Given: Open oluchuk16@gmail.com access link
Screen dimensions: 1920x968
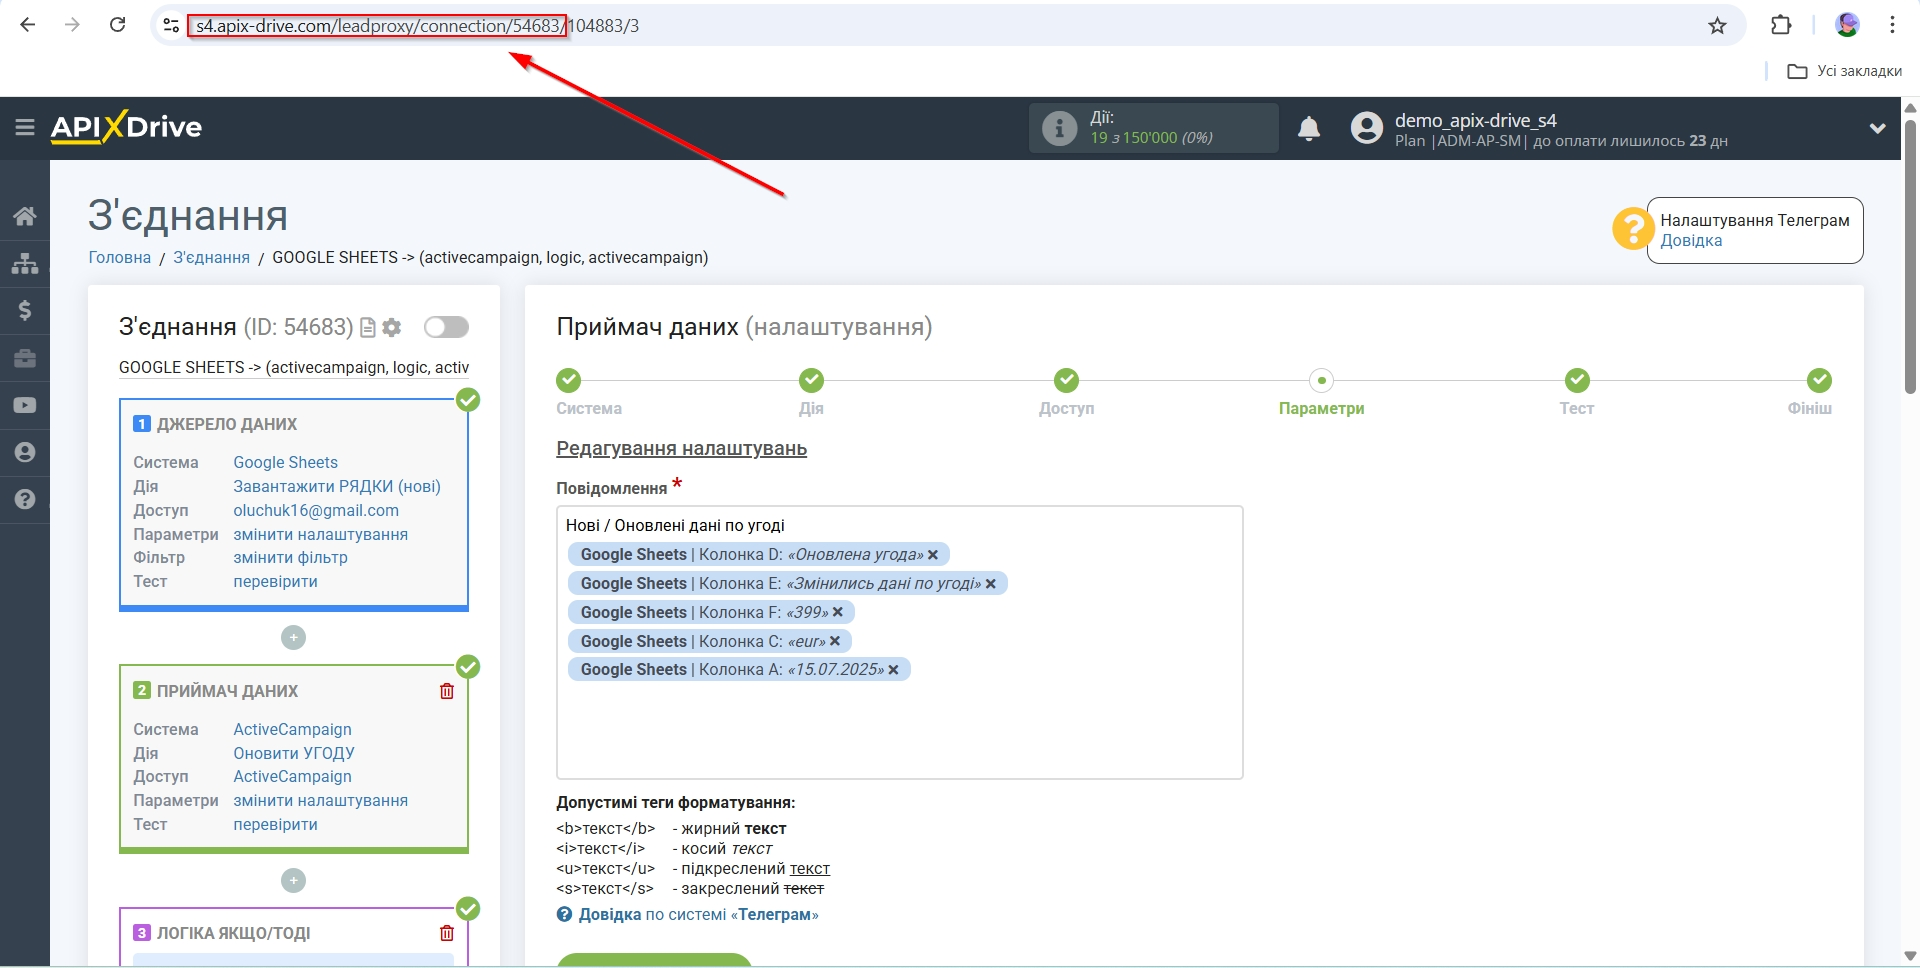Looking at the screenshot, I should point(316,510).
